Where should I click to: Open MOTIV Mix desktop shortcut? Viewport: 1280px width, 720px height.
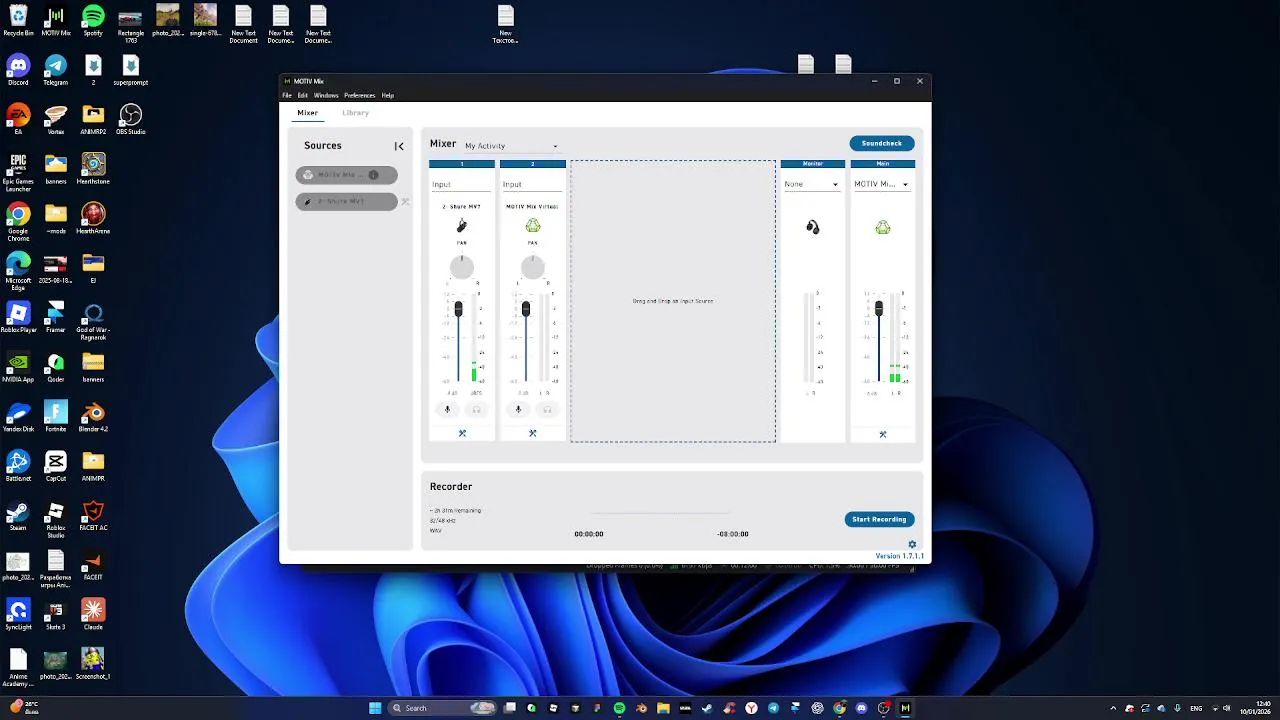[56, 20]
